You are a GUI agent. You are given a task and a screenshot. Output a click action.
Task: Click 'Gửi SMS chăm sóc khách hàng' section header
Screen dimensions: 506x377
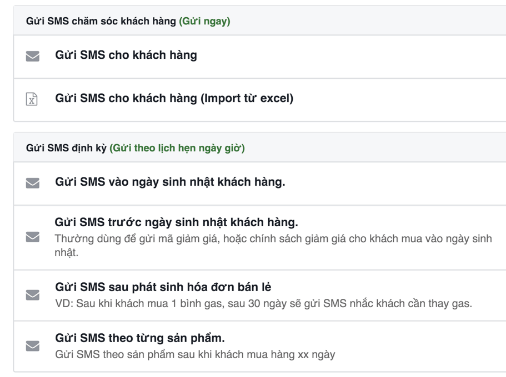pos(101,21)
